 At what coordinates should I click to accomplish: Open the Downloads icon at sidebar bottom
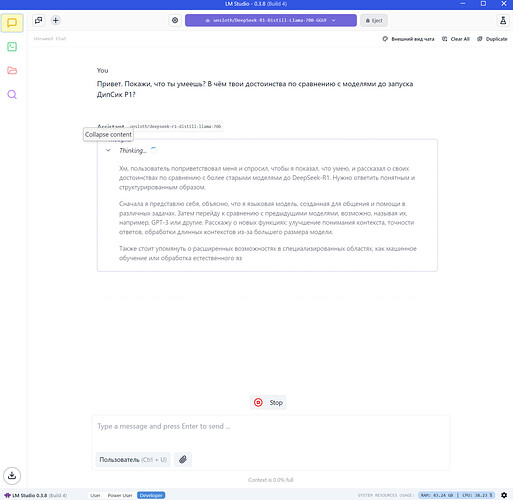click(x=12, y=475)
